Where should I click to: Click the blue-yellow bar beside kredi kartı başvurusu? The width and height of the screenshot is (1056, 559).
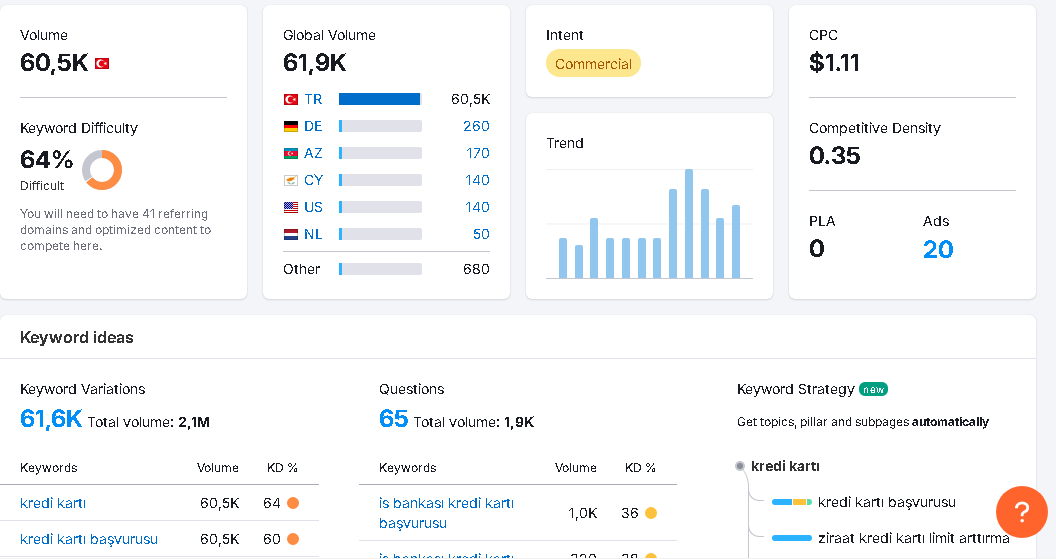click(x=791, y=502)
